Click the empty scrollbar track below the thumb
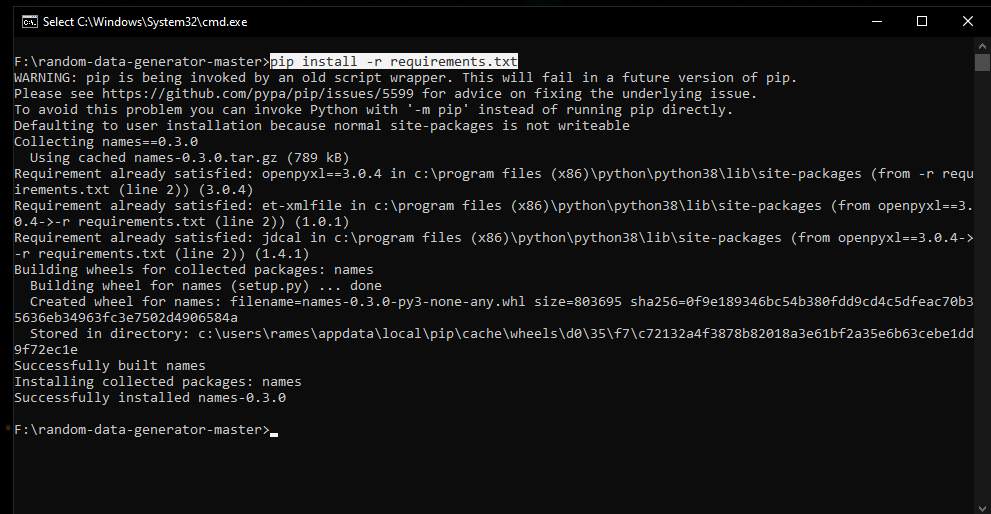Image resolution: width=991 pixels, height=514 pixels. click(982, 285)
